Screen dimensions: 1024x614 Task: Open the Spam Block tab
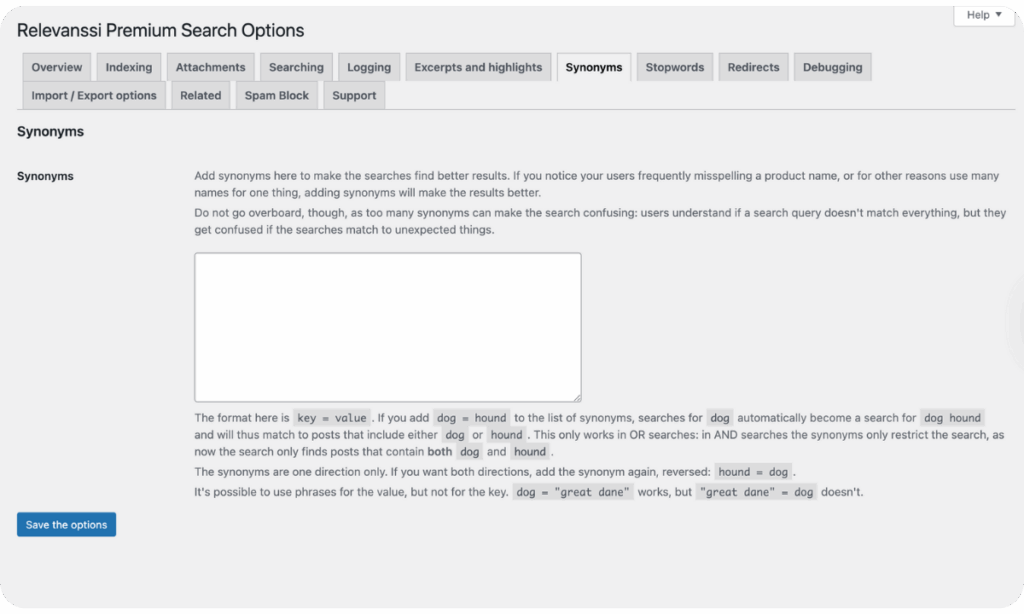pyautogui.click(x=276, y=95)
